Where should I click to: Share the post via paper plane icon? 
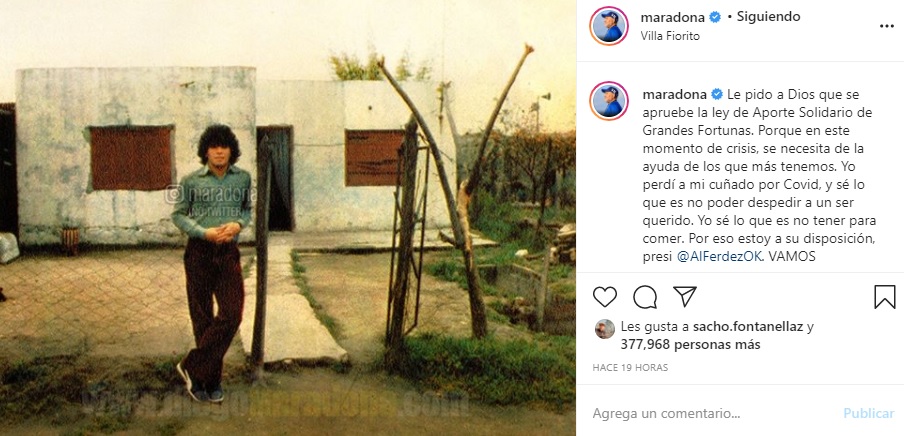(x=685, y=296)
